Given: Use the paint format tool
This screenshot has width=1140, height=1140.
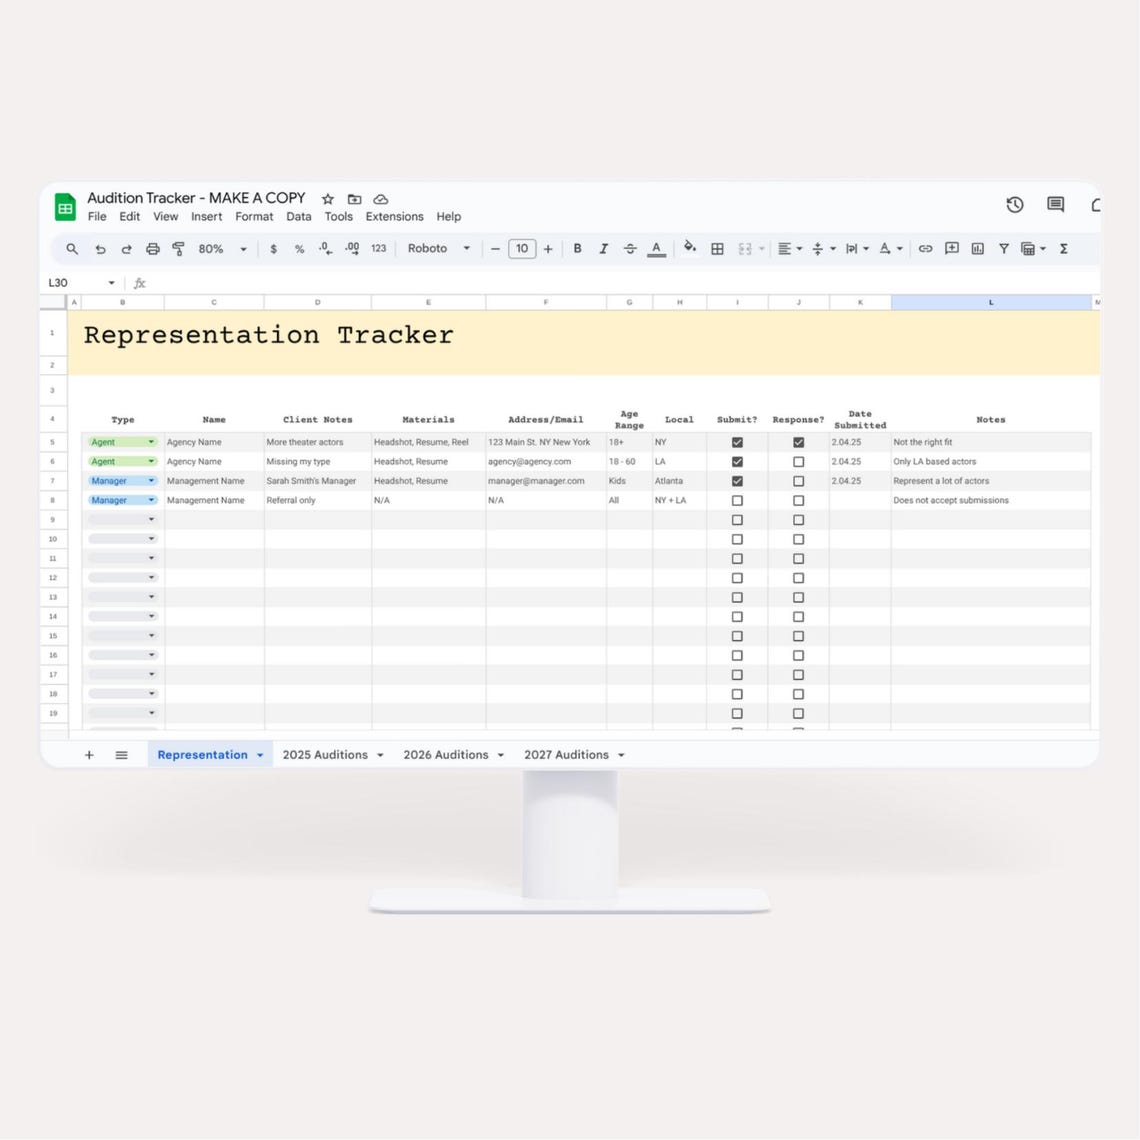Looking at the screenshot, I should point(178,248).
